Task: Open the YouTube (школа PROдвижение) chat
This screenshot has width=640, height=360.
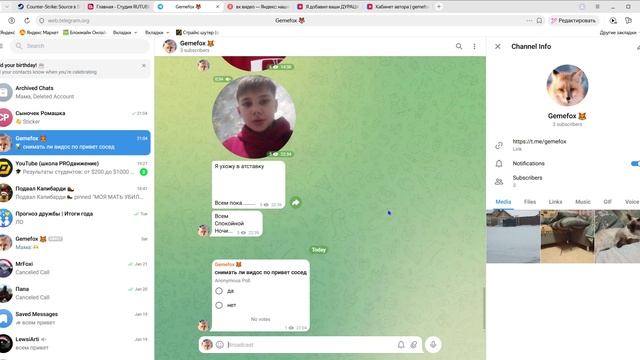Action: 75,167
